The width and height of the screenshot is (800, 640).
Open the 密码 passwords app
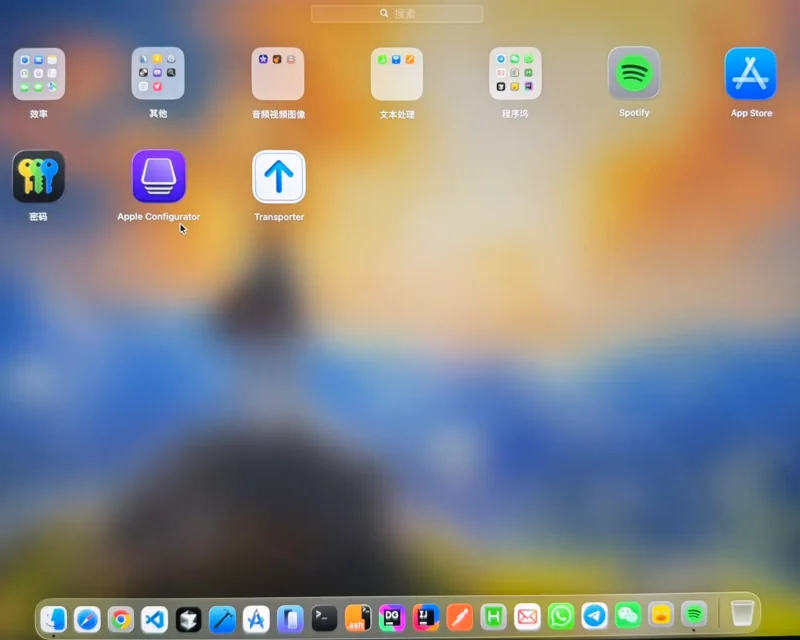click(38, 177)
